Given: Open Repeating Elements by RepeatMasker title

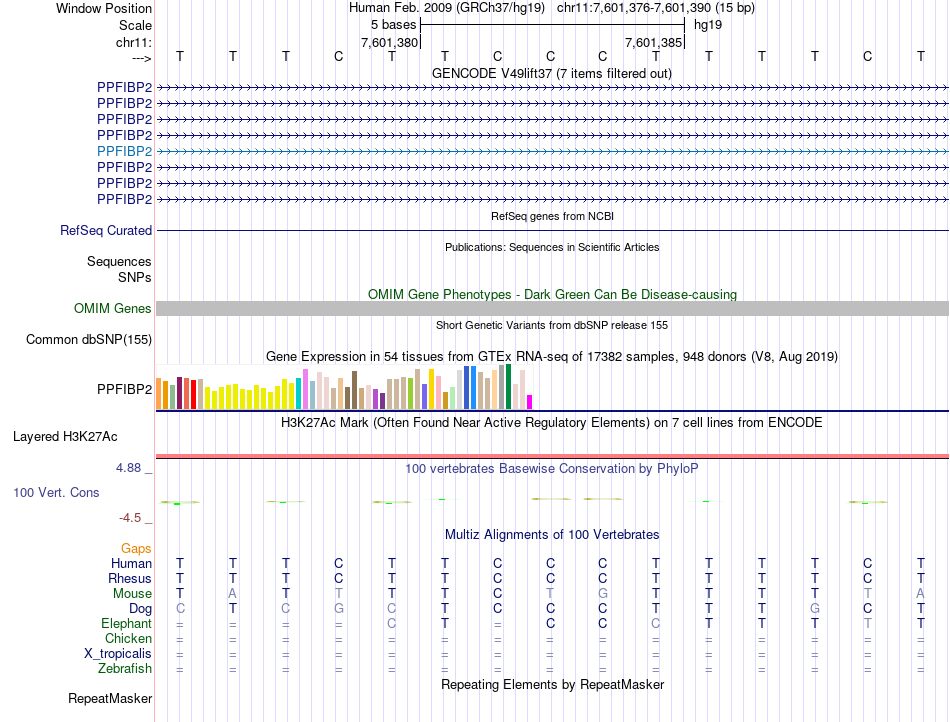Looking at the screenshot, I should (x=552, y=684).
